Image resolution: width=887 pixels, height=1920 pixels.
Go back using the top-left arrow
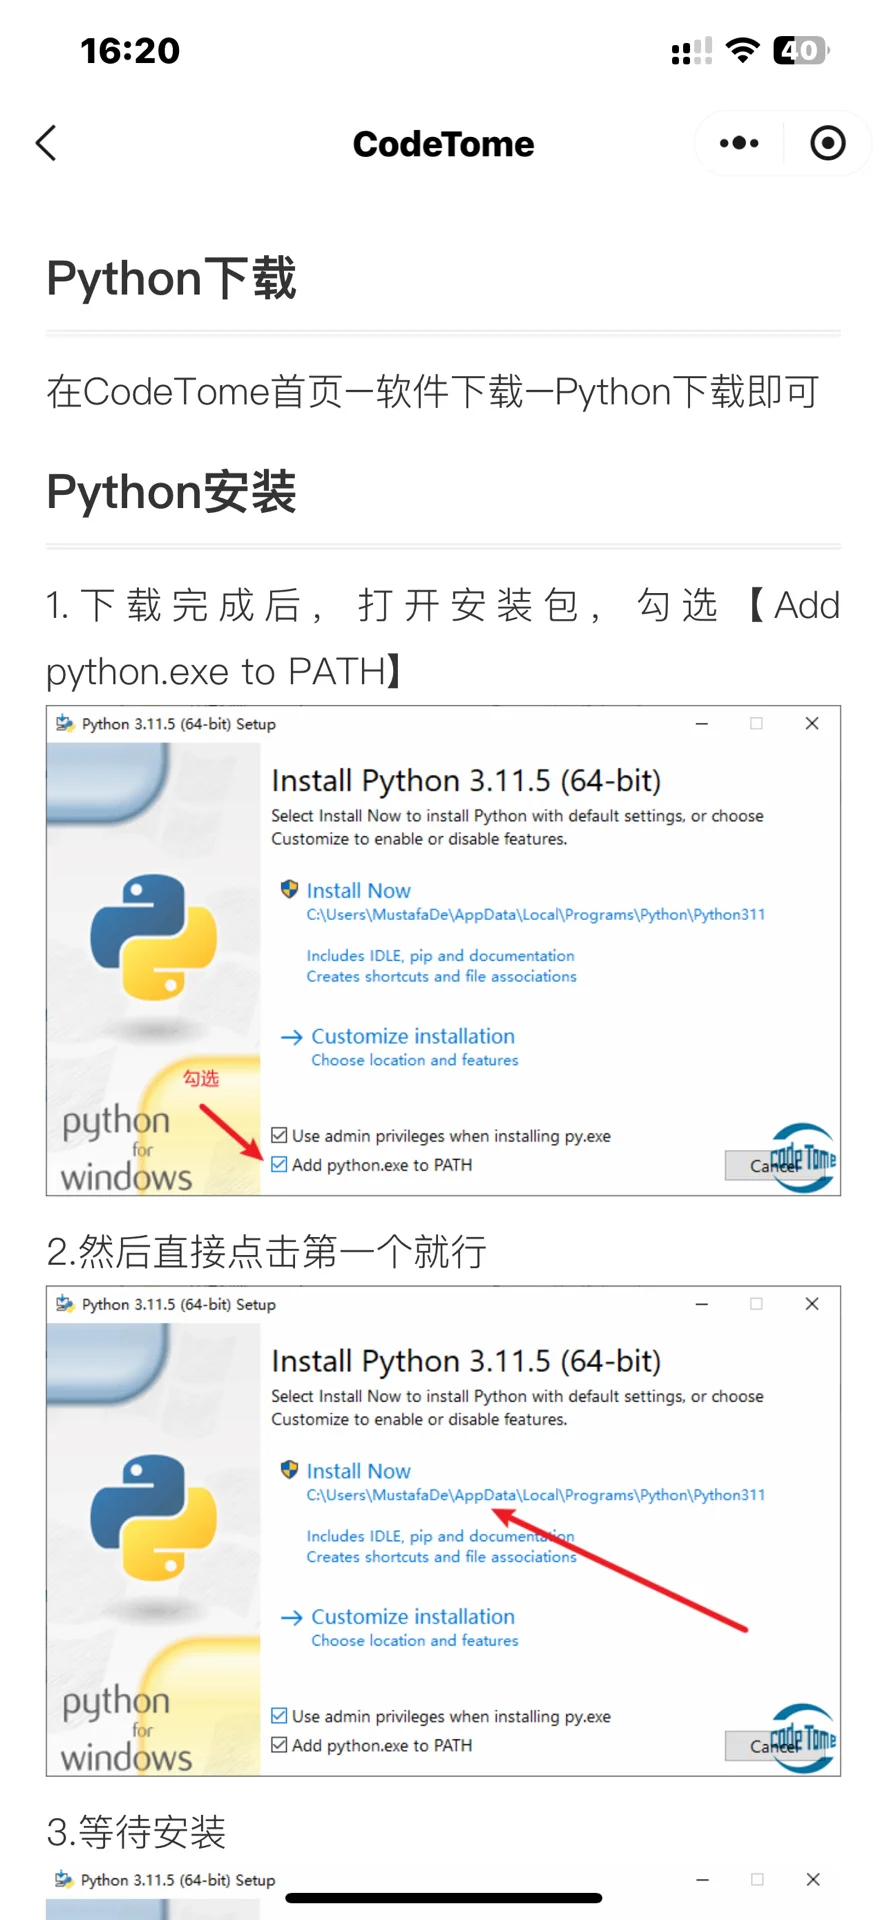coord(46,143)
